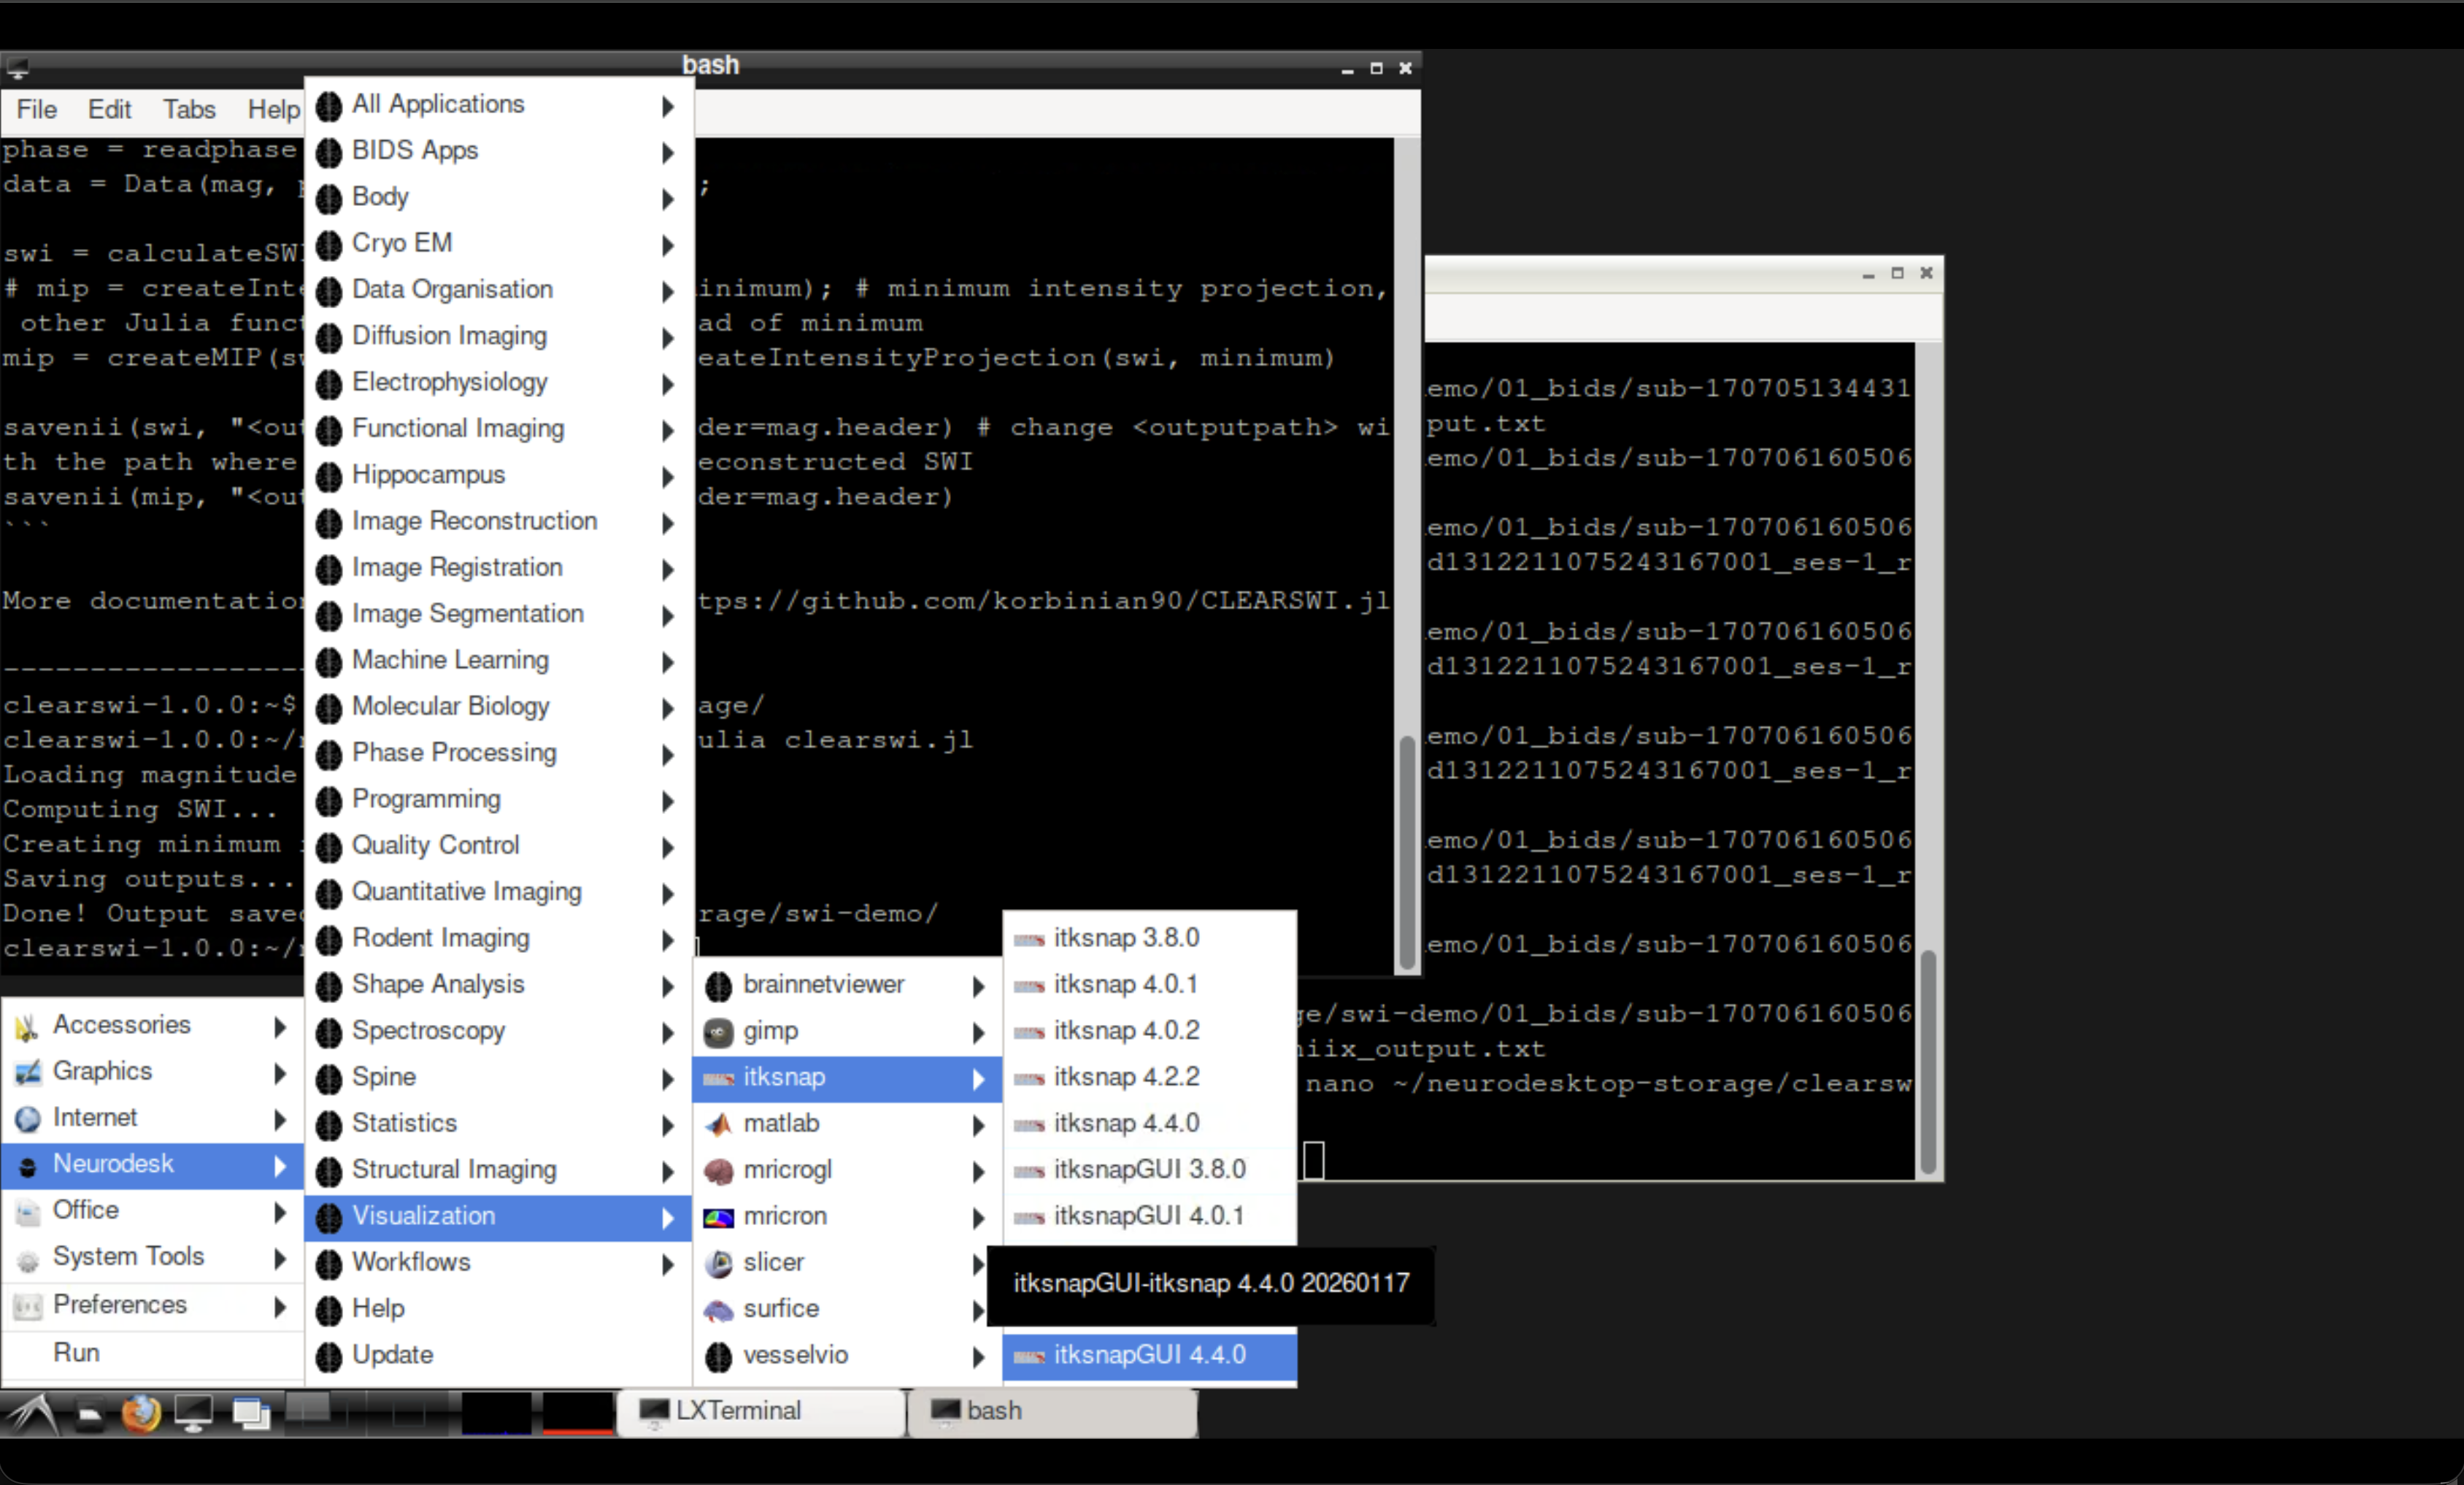Expand the Quality Control submenu arrow

(668, 847)
